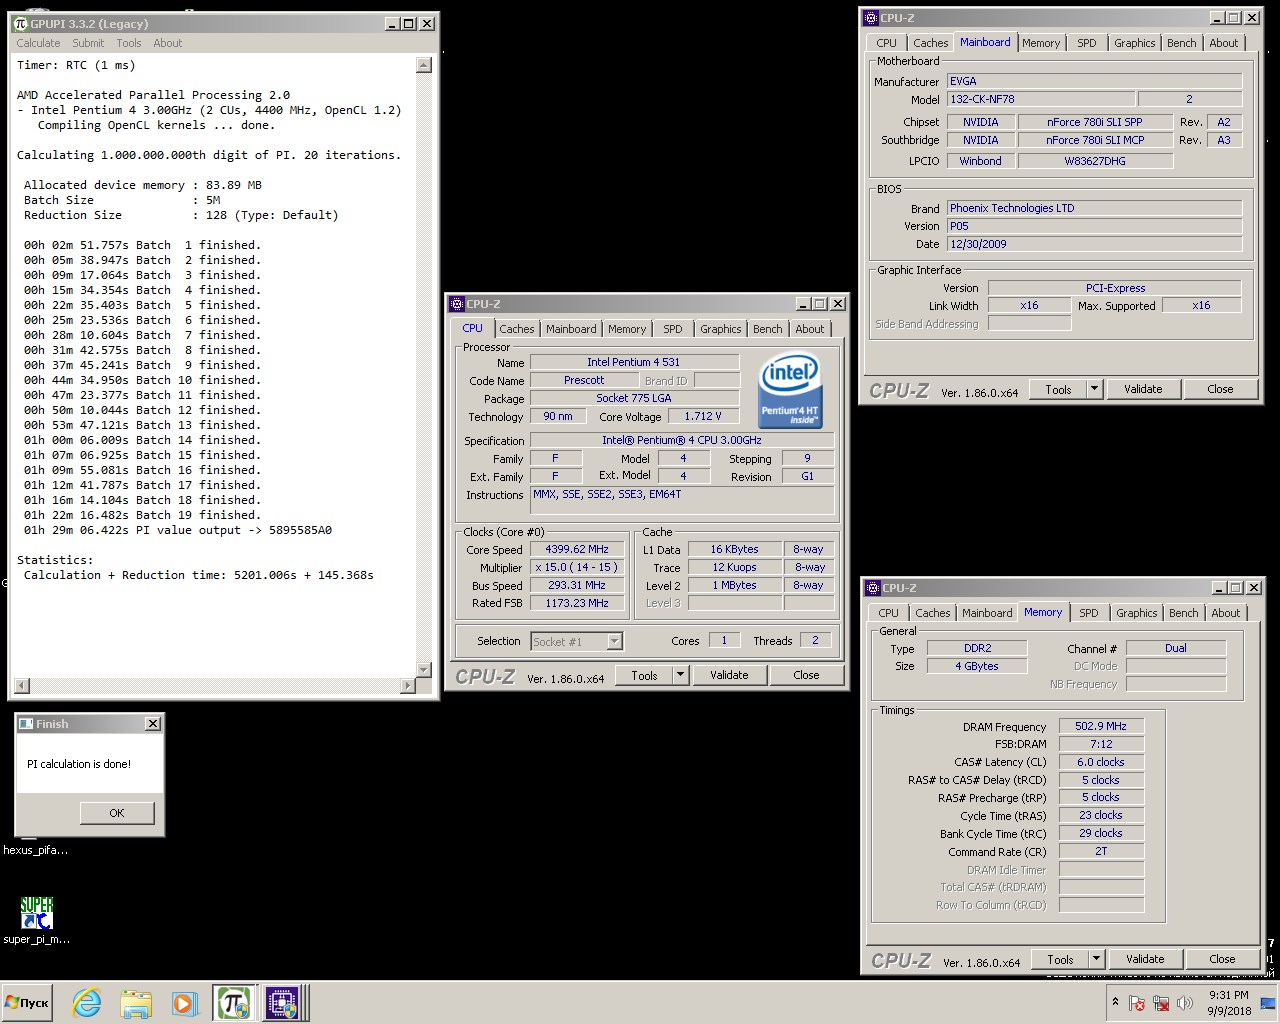Select SPD tab in top-right Mainboard CPU-Z window
The height and width of the screenshot is (1024, 1280).
pos(1087,43)
